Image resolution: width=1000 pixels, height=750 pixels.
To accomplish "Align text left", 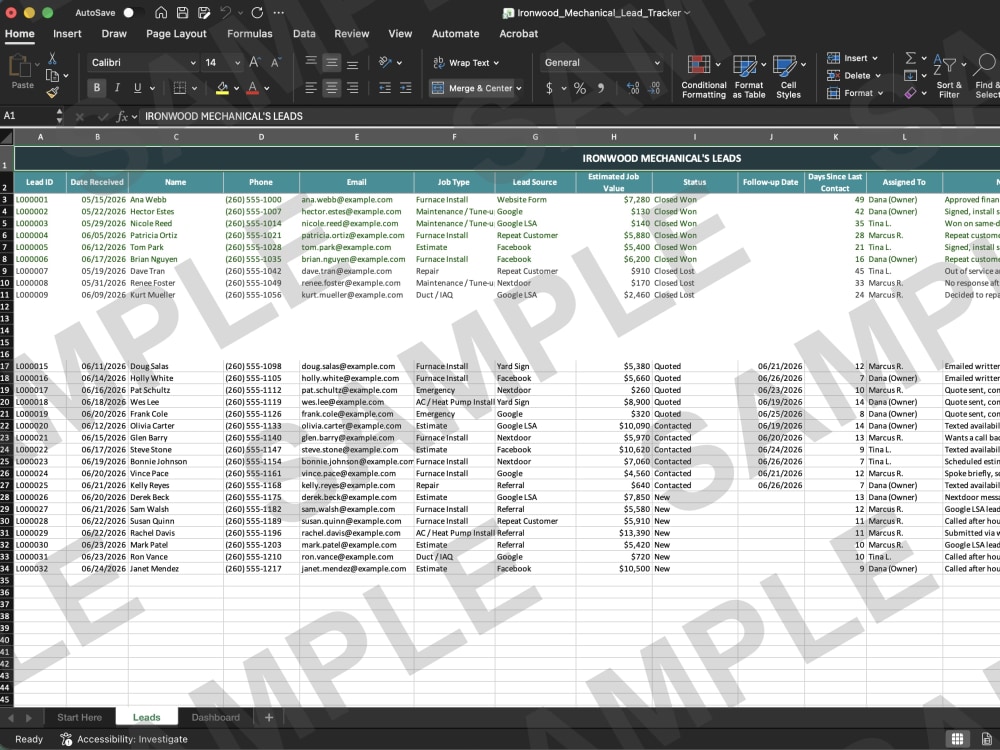I will click(311, 88).
